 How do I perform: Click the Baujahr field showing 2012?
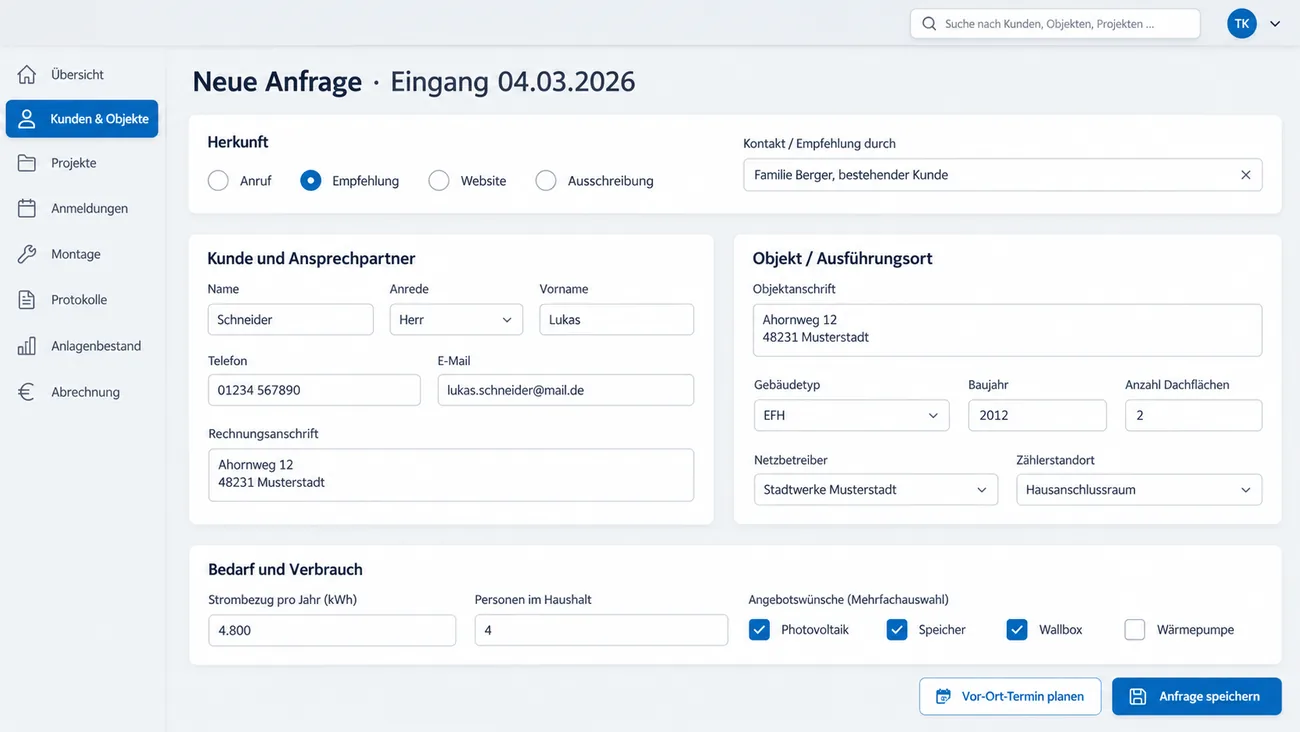coord(1037,416)
